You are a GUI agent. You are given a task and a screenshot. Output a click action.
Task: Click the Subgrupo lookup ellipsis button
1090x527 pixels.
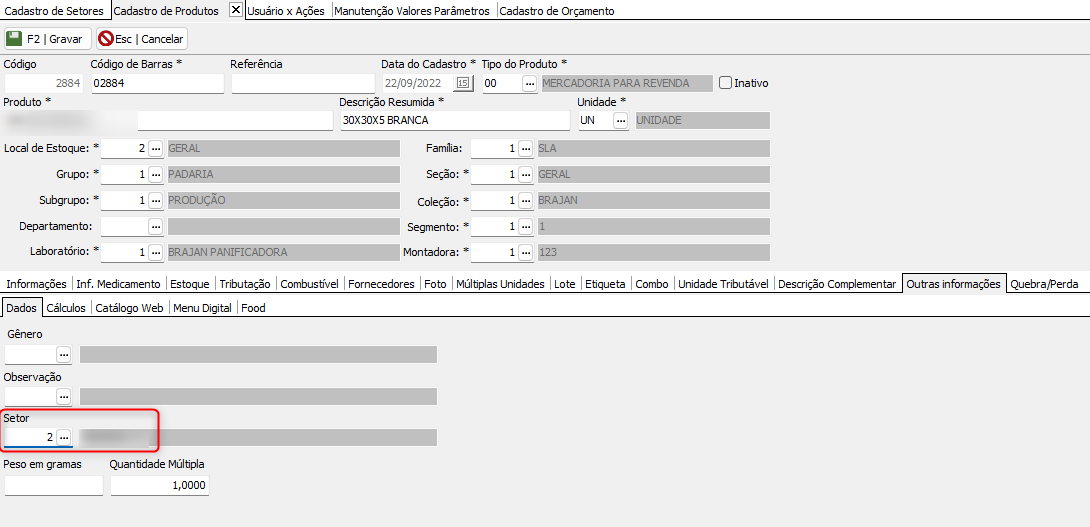click(x=155, y=200)
